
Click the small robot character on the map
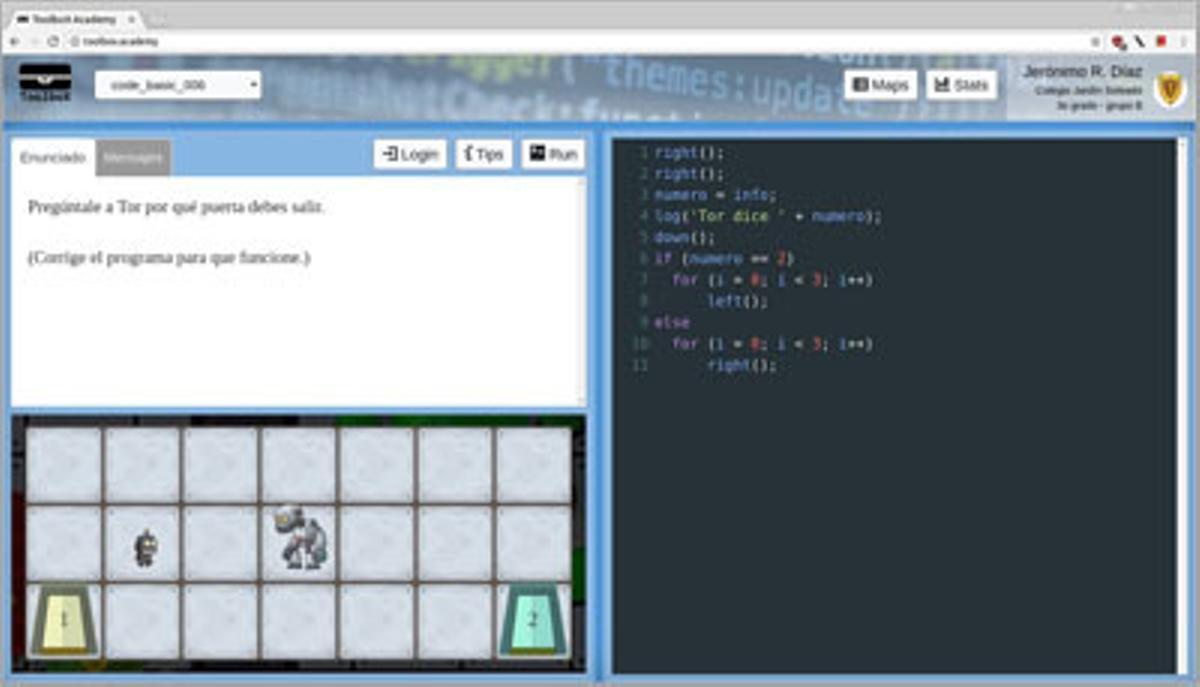[145, 547]
